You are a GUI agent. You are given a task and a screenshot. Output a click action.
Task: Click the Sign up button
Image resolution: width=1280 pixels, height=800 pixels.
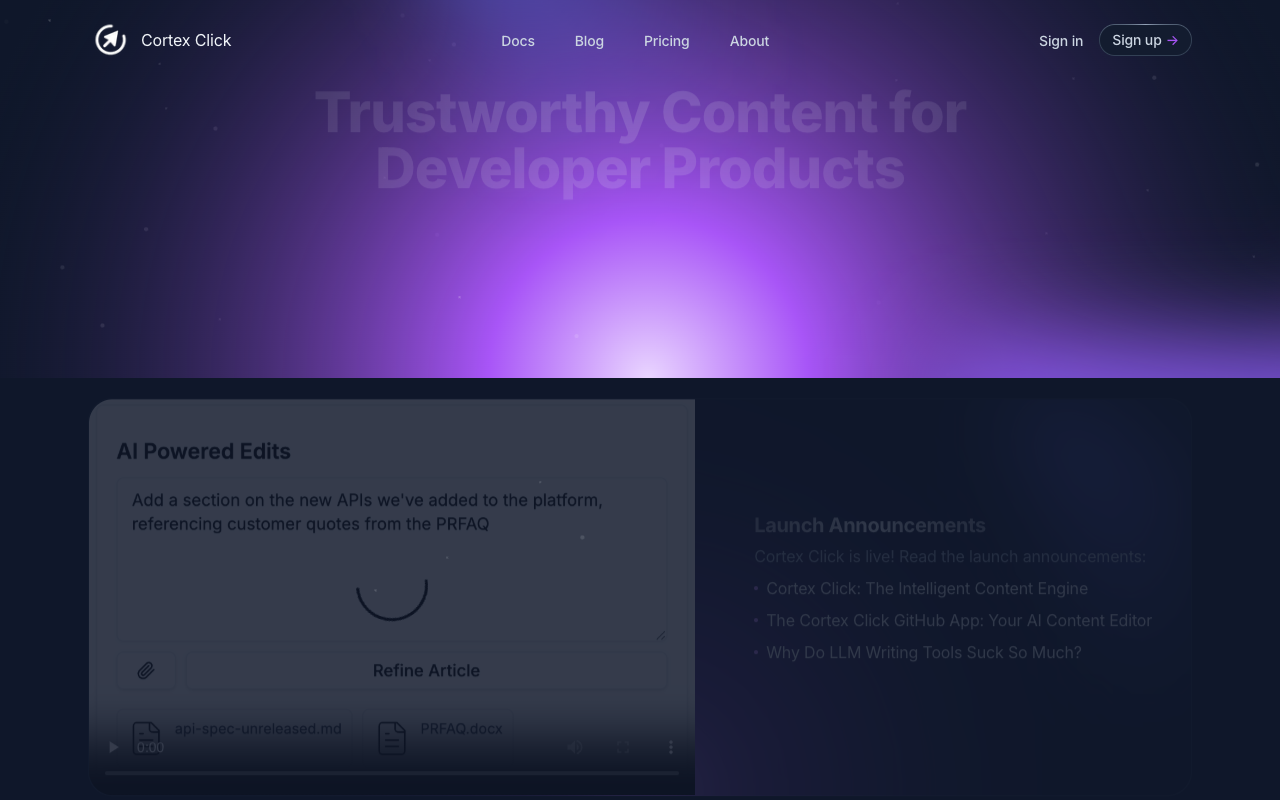click(x=1145, y=40)
